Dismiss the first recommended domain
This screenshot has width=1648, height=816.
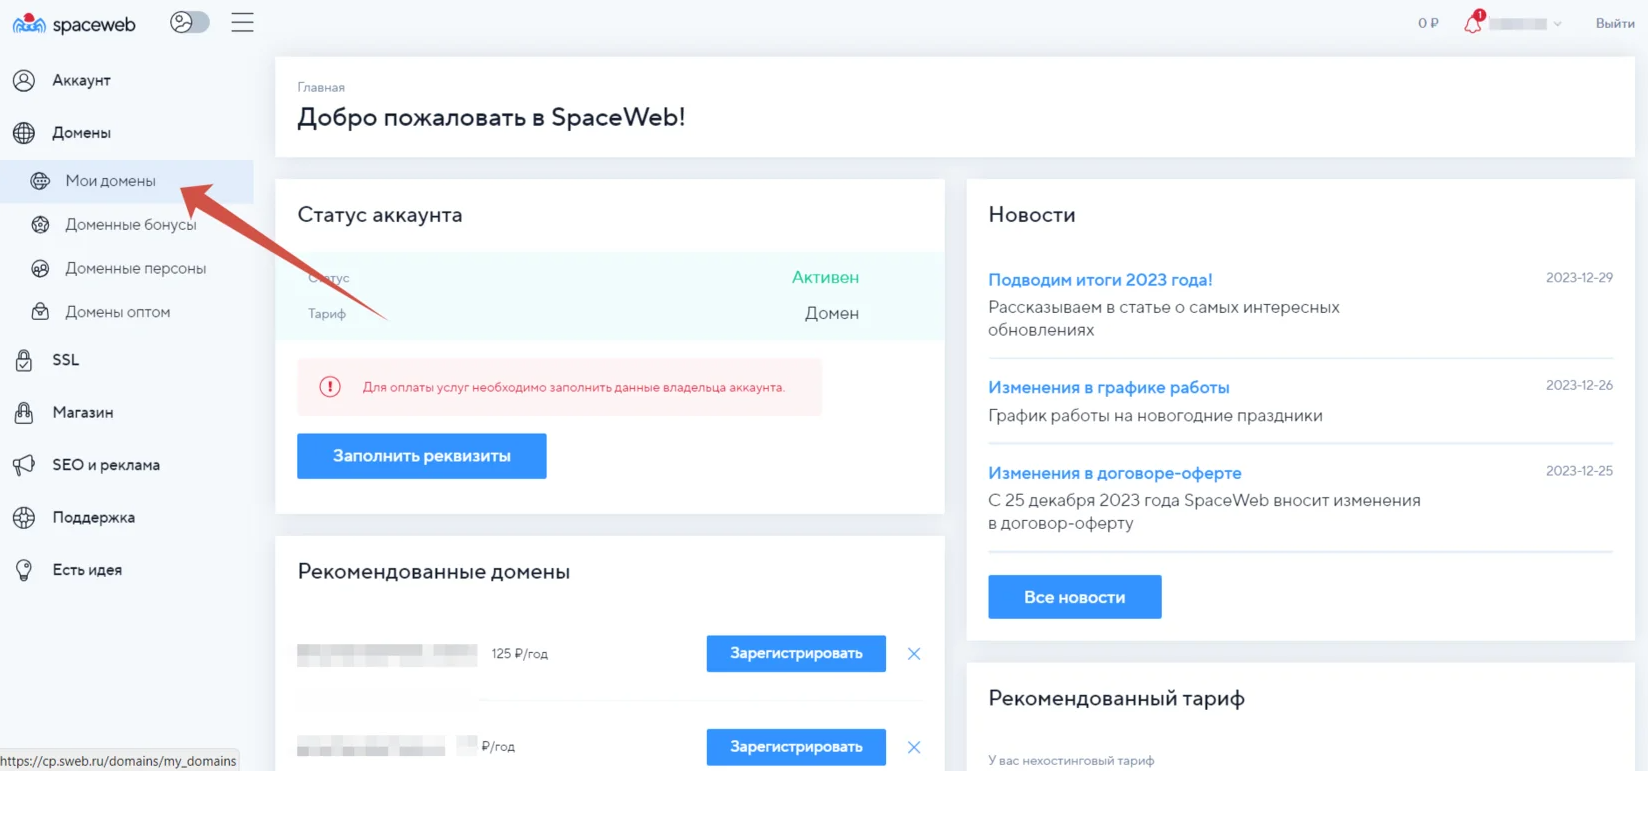pyautogui.click(x=914, y=654)
